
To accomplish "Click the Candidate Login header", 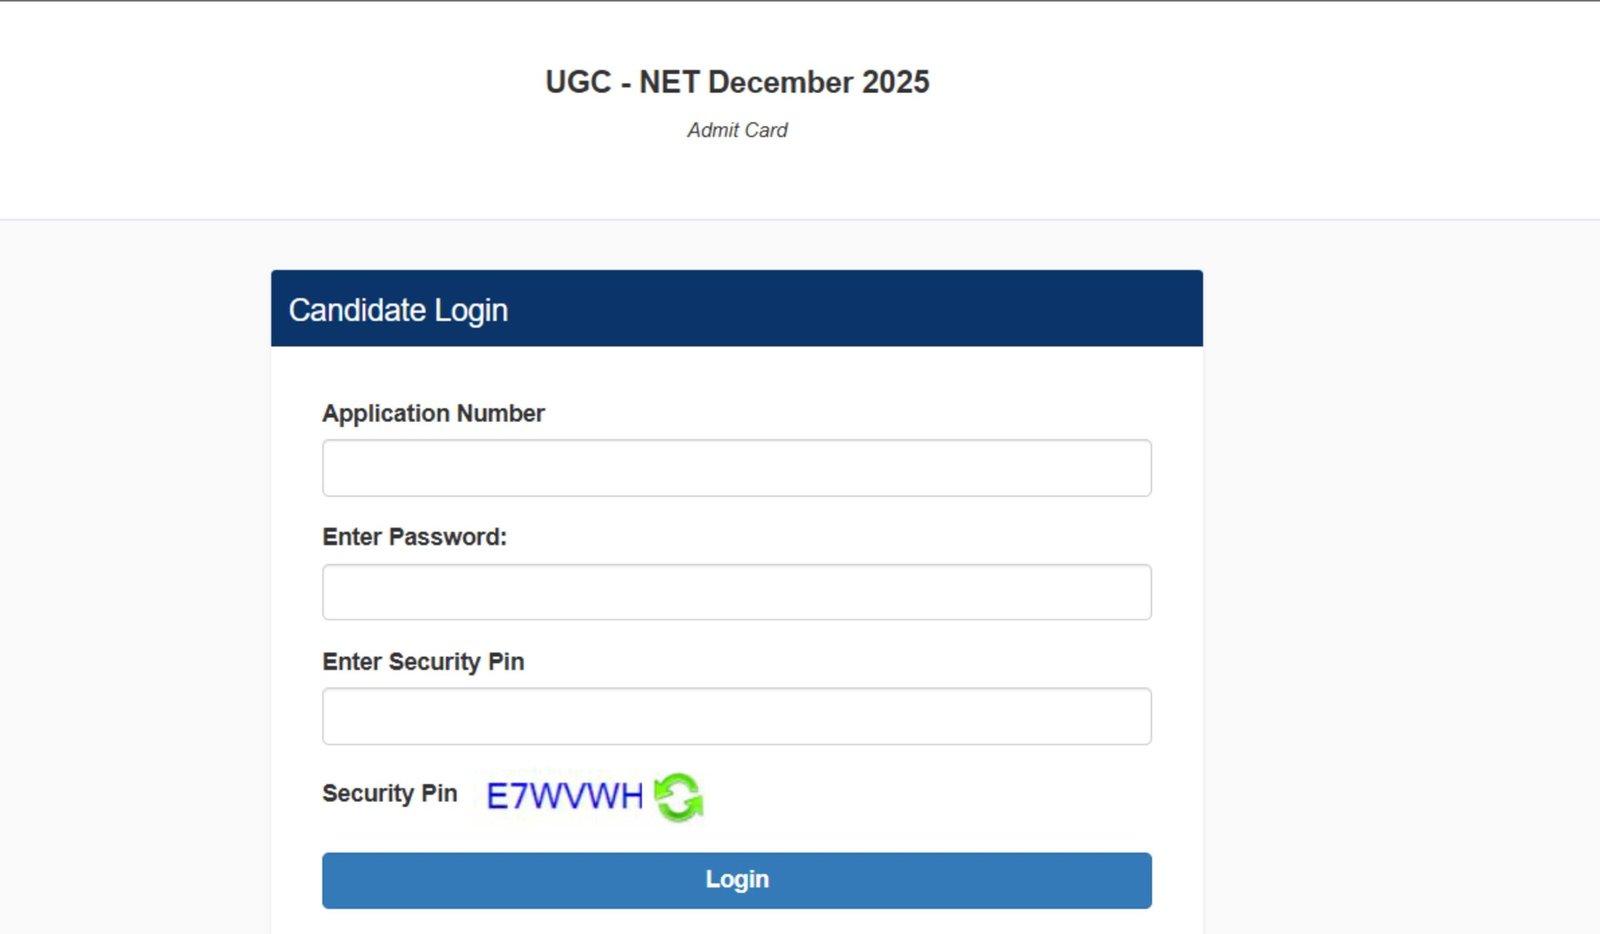I will point(398,310).
